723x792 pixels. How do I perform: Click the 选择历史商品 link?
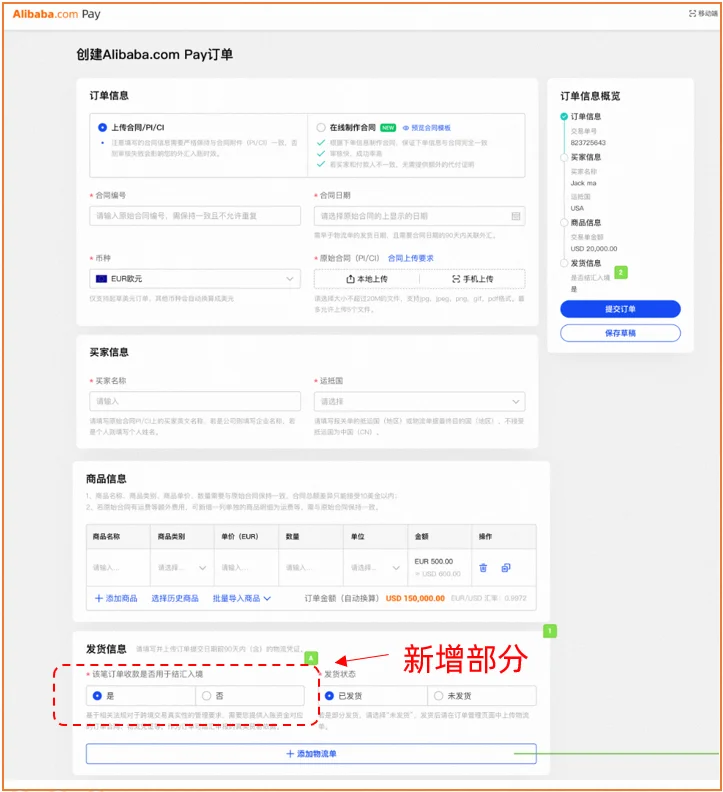click(x=175, y=598)
